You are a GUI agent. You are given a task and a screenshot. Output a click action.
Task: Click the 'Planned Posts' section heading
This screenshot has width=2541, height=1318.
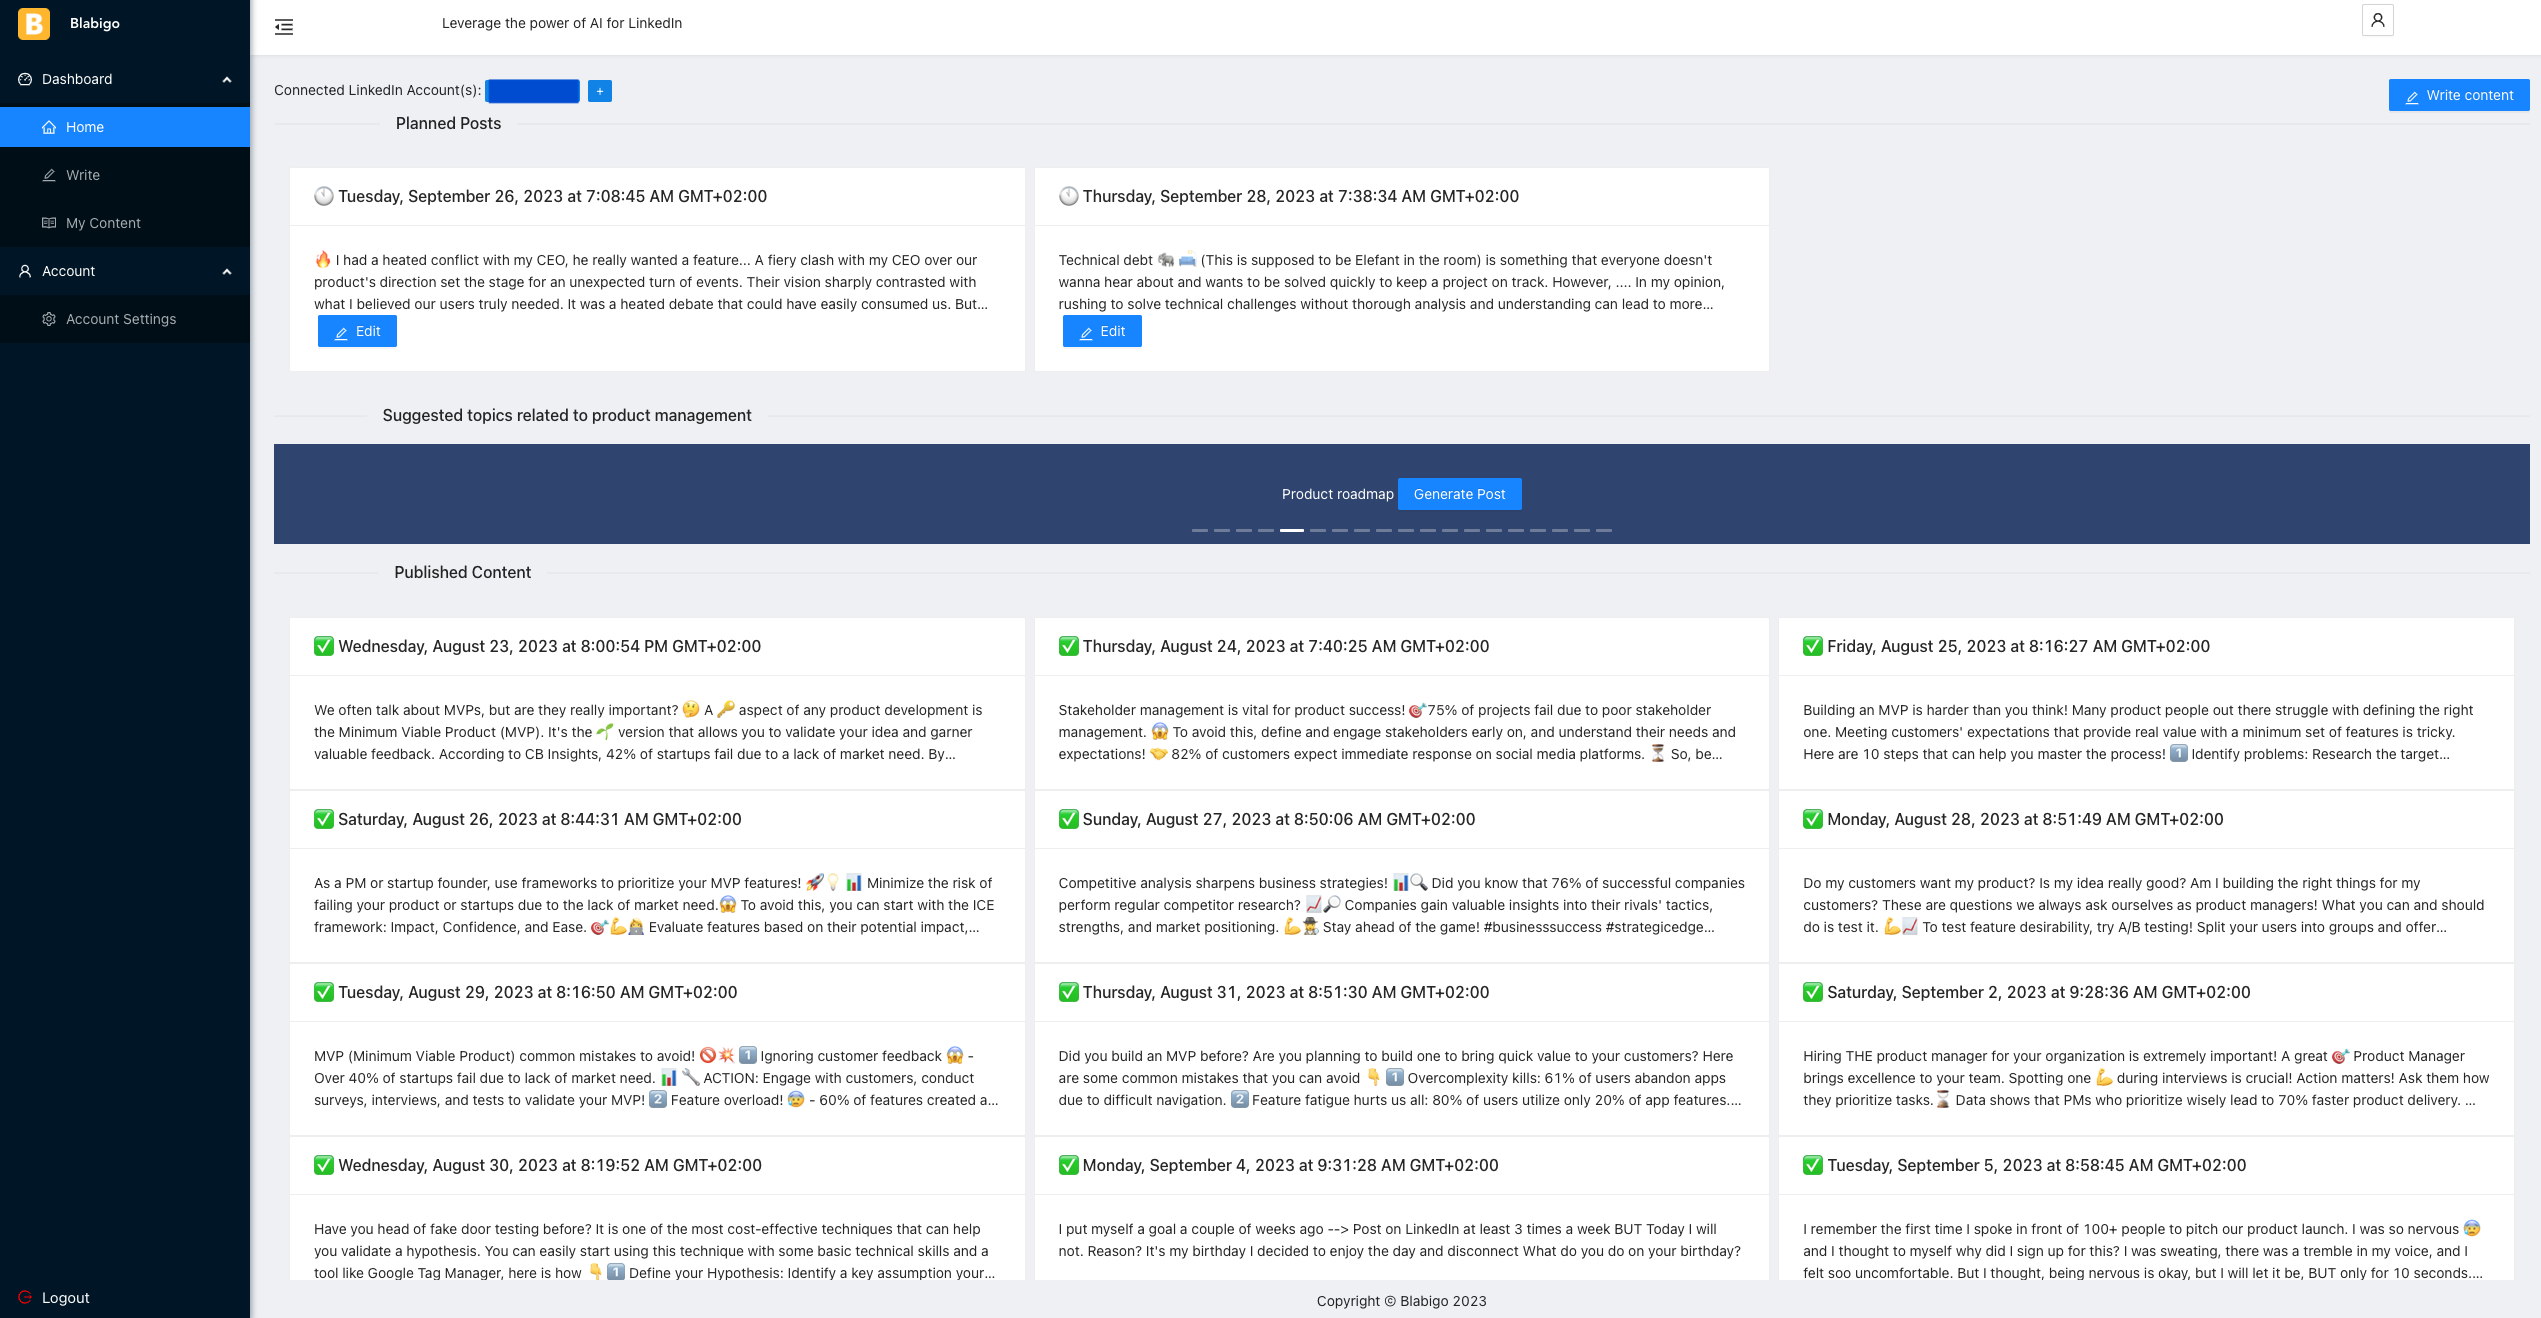(448, 123)
